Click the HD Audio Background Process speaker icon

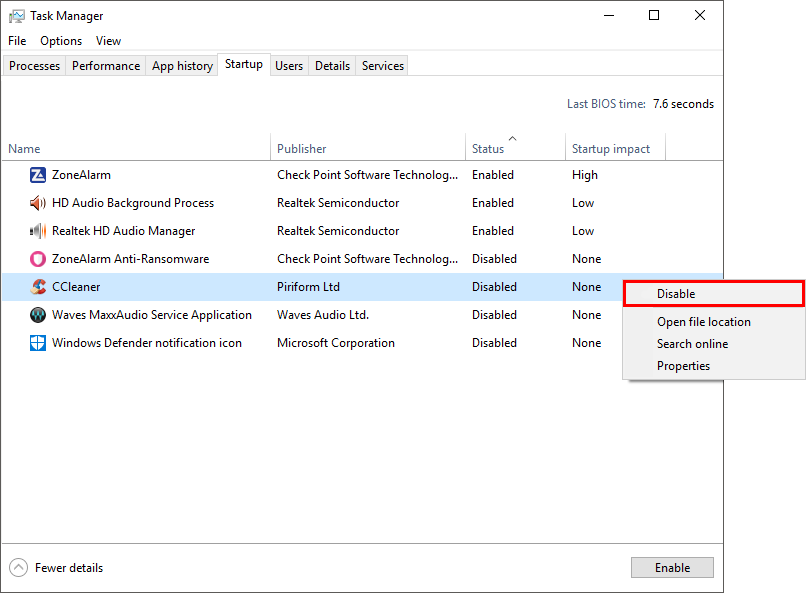tap(38, 203)
